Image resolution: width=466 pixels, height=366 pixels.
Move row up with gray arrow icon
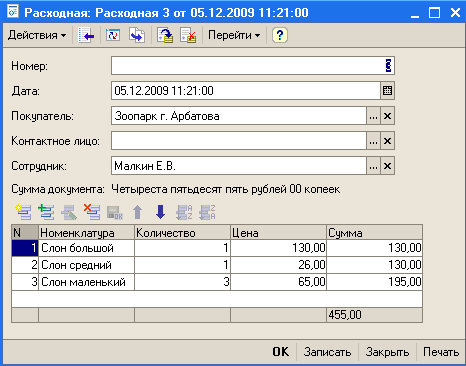point(138,212)
